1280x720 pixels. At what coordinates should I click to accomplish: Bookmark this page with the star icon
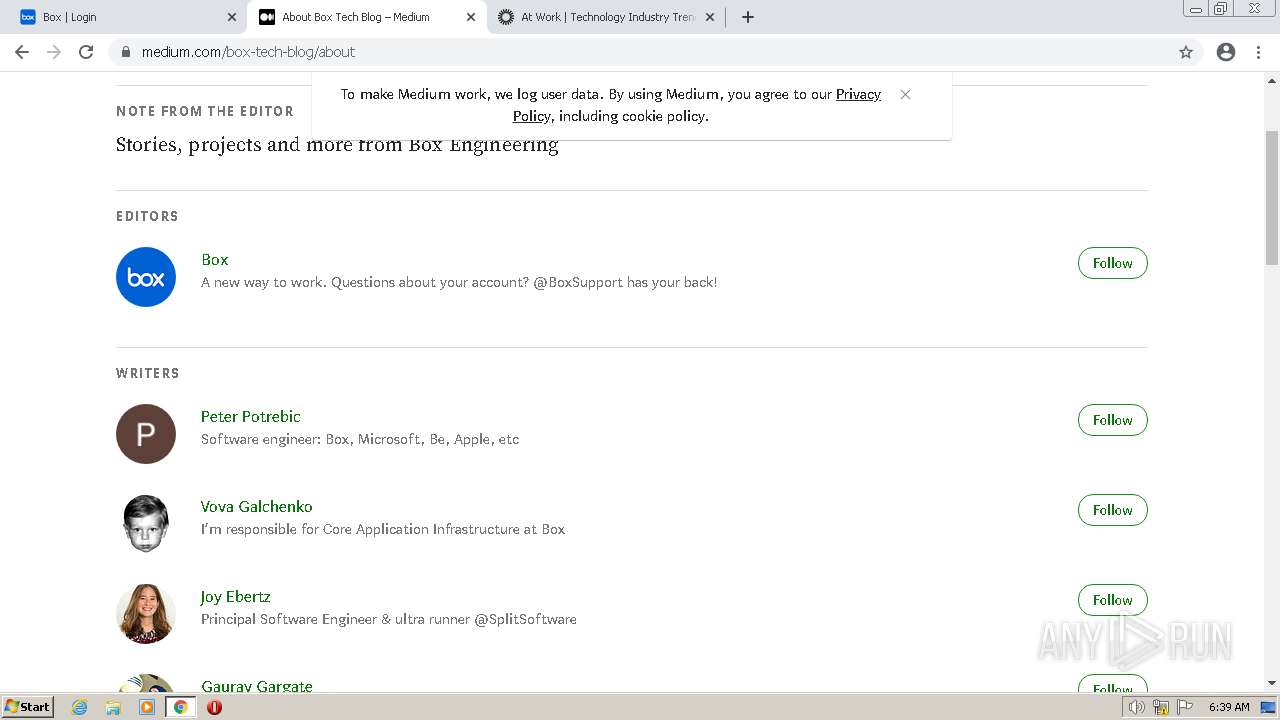click(x=1186, y=52)
